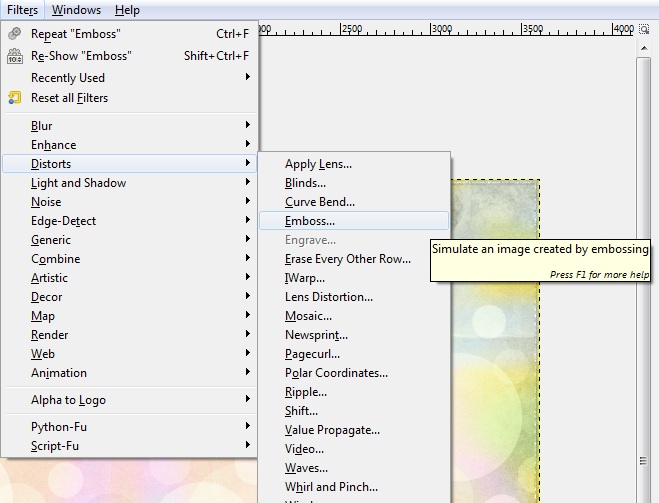Expand Light and Shadow submenu
The width and height of the screenshot is (659, 503).
click(x=129, y=183)
